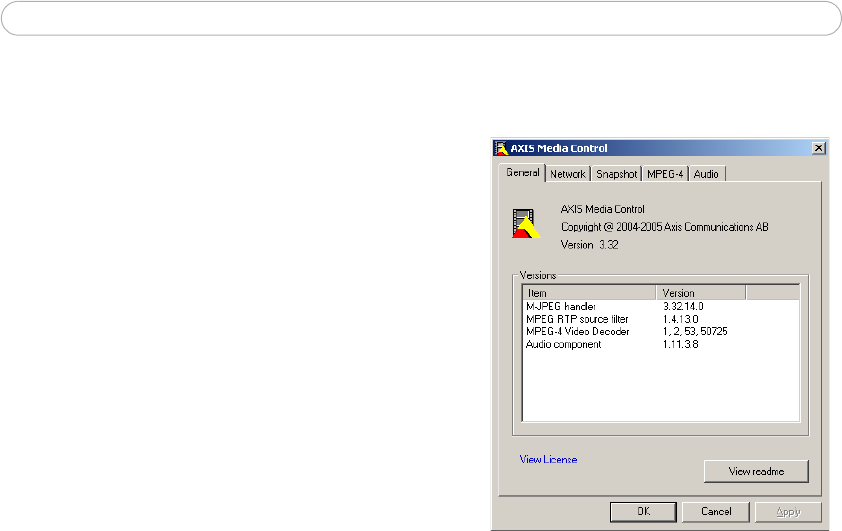Click the AXIS film-strip logo icon
Viewport: 842px width, 531px height.
pyautogui.click(x=526, y=223)
